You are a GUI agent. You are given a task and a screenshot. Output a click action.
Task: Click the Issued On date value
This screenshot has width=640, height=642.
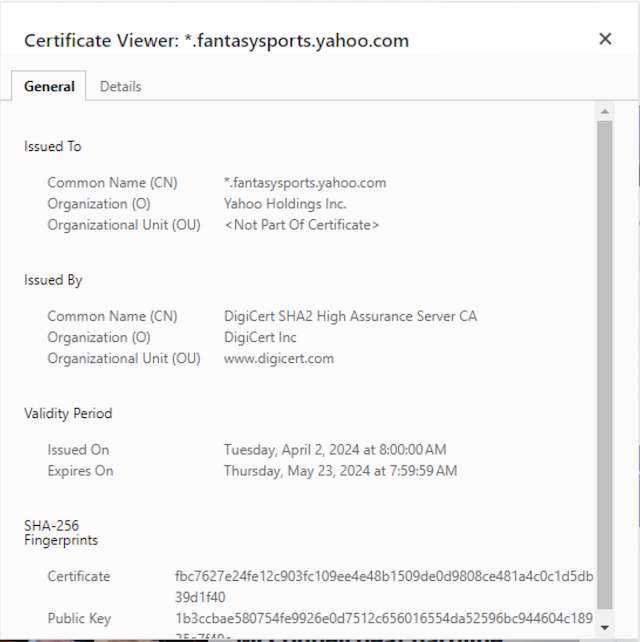click(335, 450)
